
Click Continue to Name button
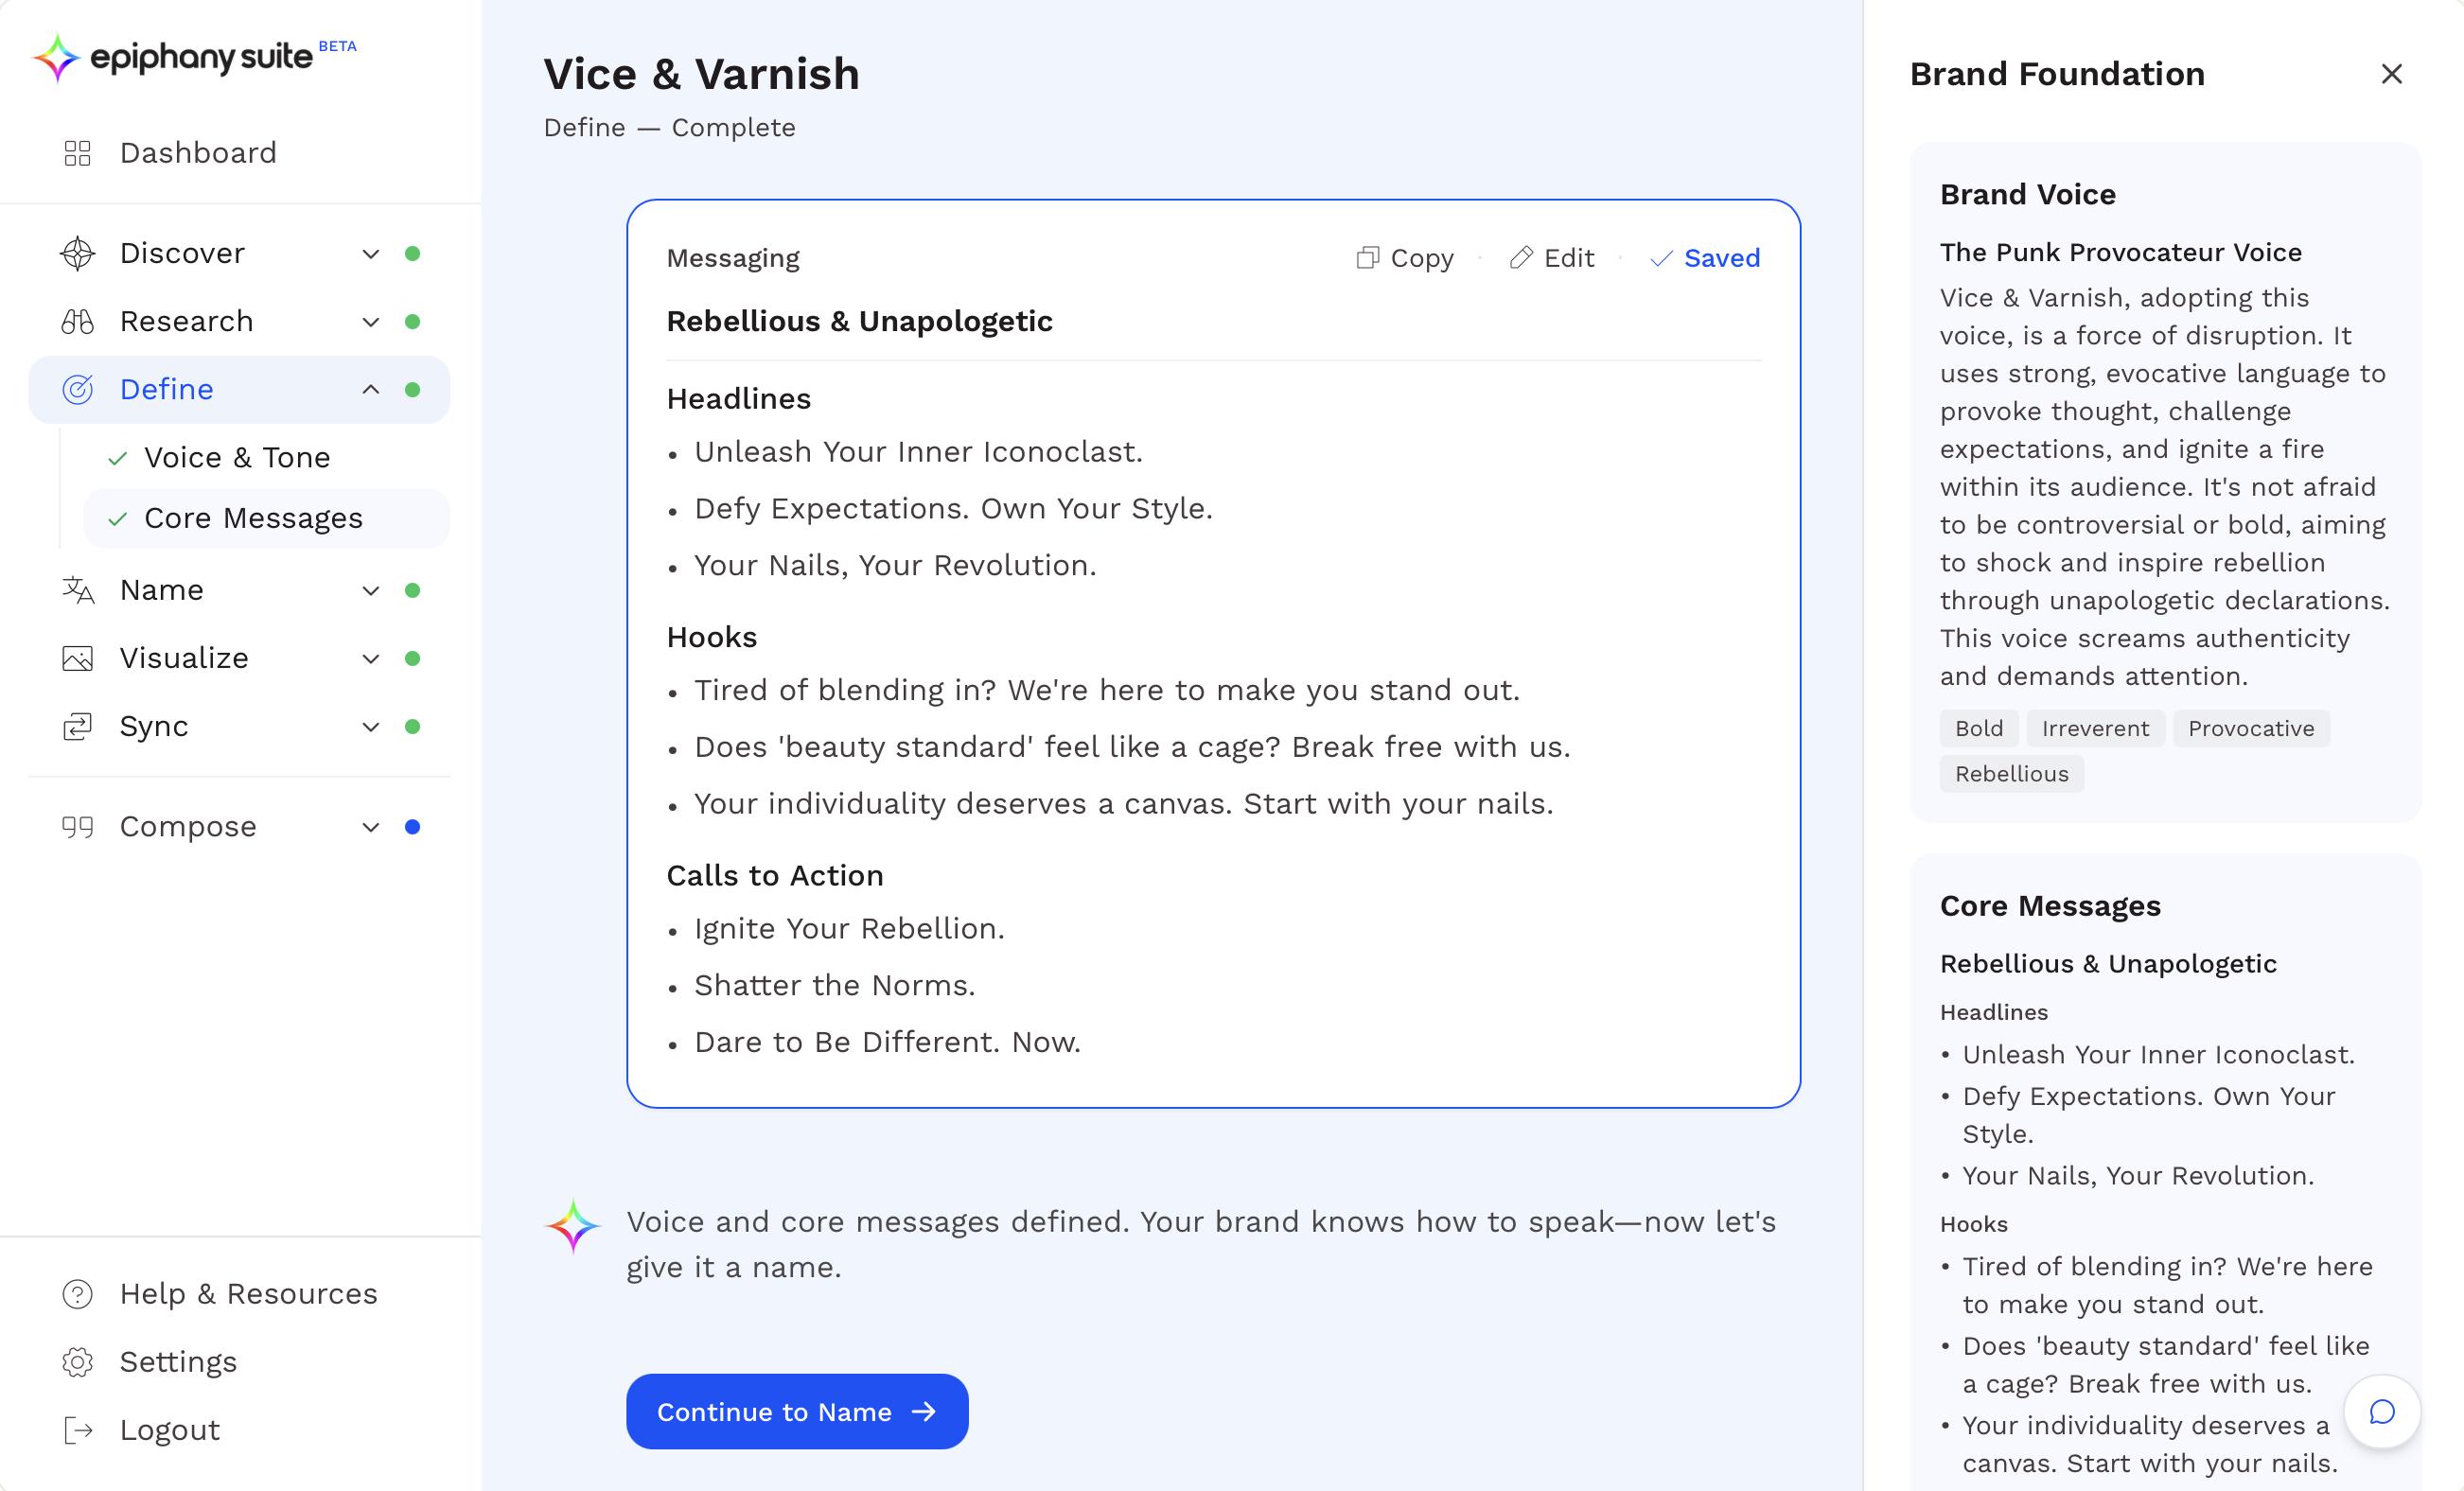[x=796, y=1411]
